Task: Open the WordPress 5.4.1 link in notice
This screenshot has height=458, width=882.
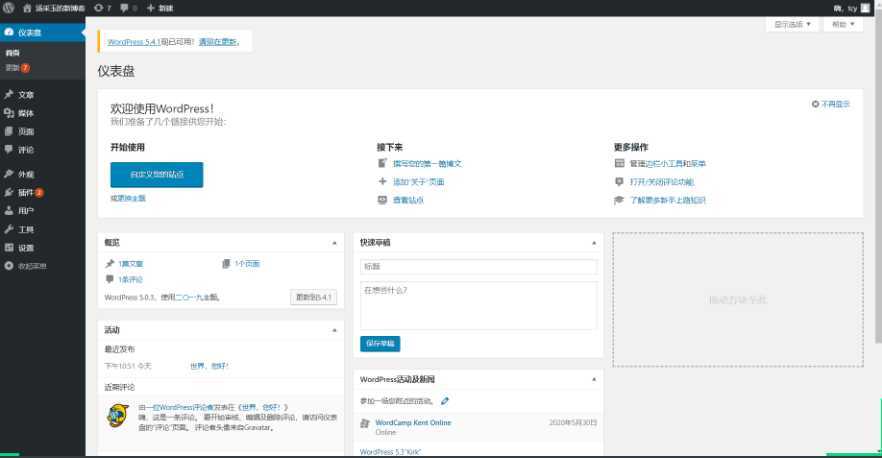Action: (x=134, y=42)
